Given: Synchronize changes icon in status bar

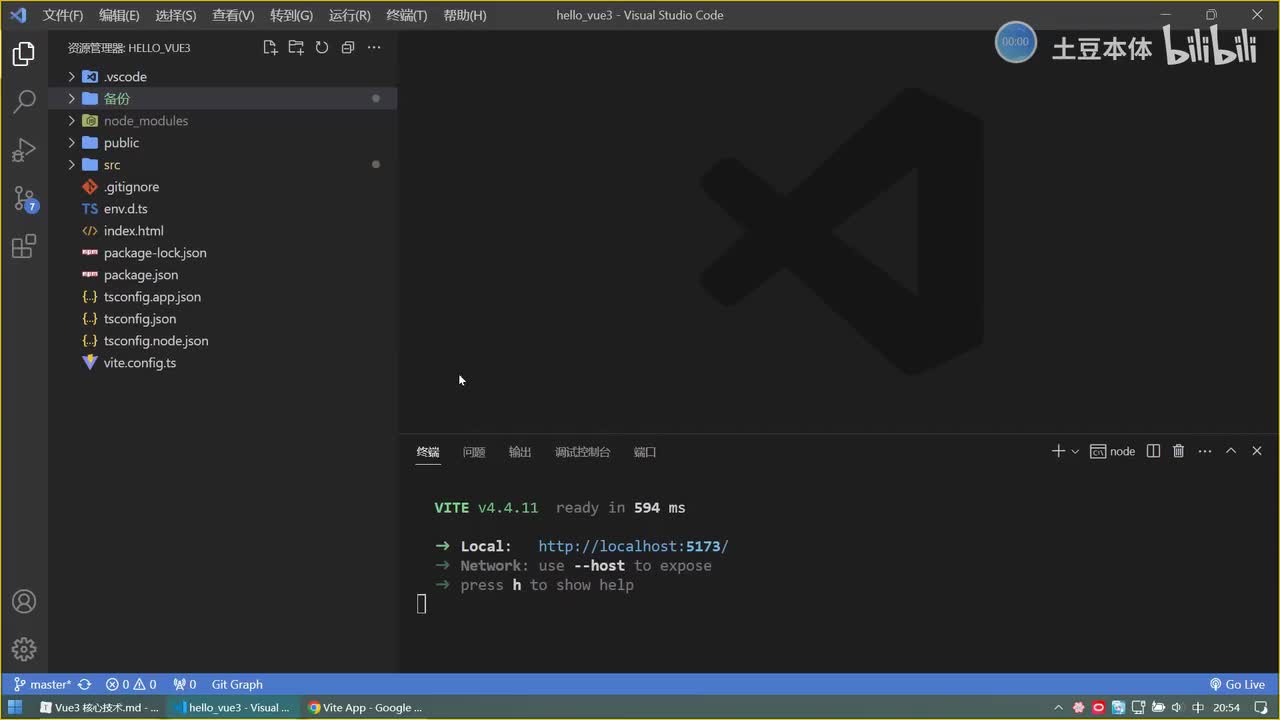Looking at the screenshot, I should pyautogui.click(x=85, y=685).
